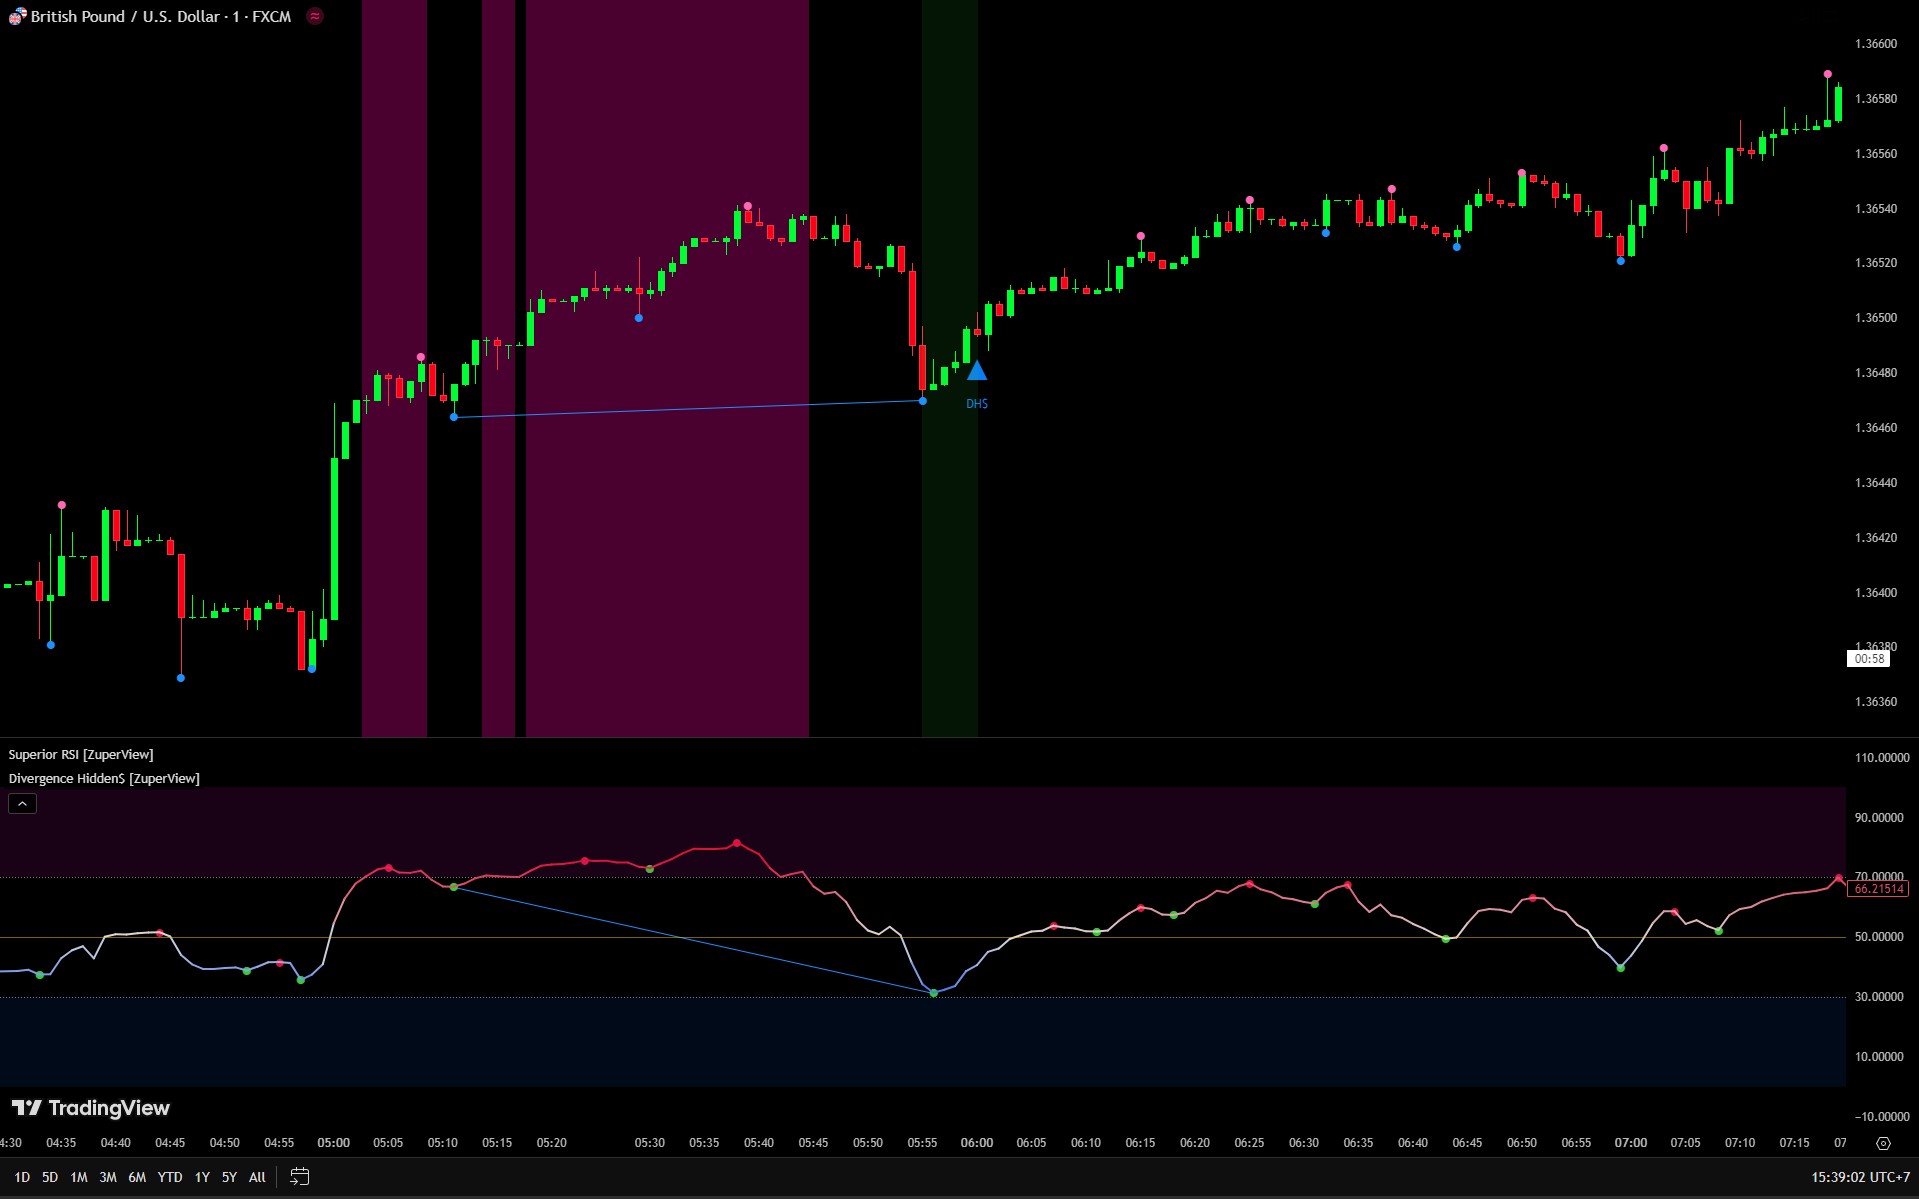Open time axis settings gear icon
This screenshot has width=1919, height=1199.
coord(1883,1143)
